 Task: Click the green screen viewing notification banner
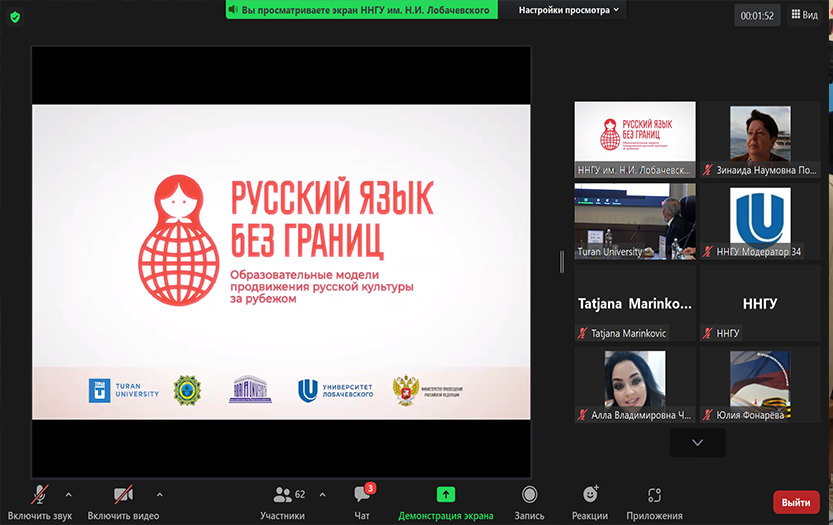click(361, 10)
